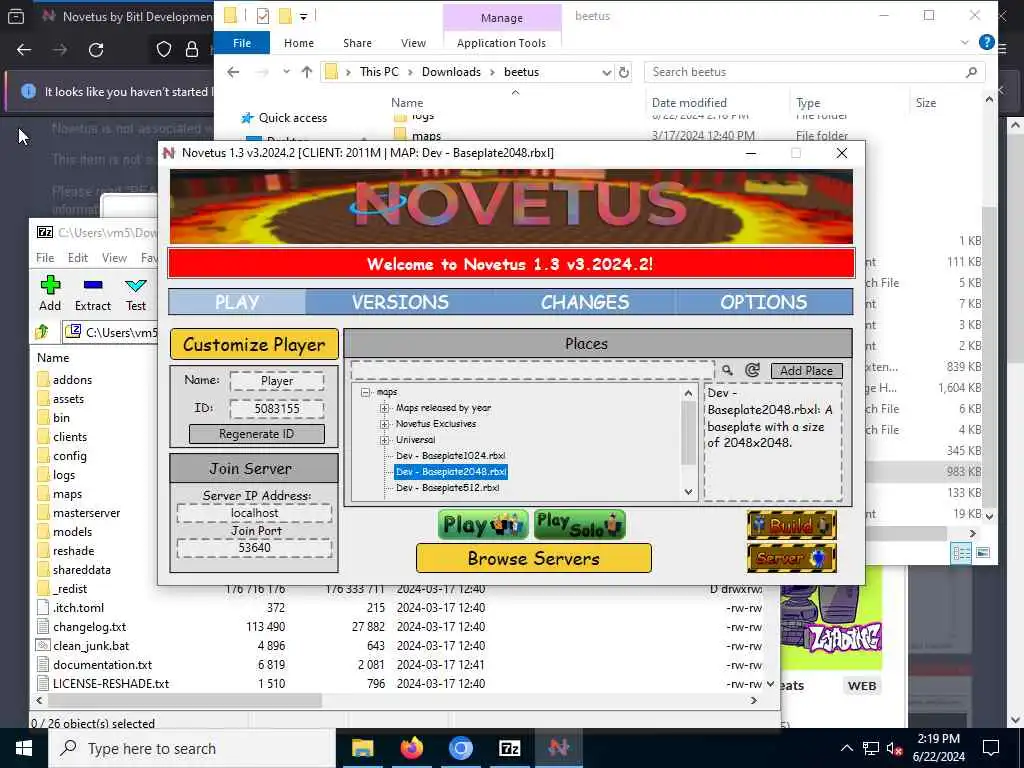Click the 7-Zip Extract toolbar icon
This screenshot has height=768, width=1024.
pos(93,293)
